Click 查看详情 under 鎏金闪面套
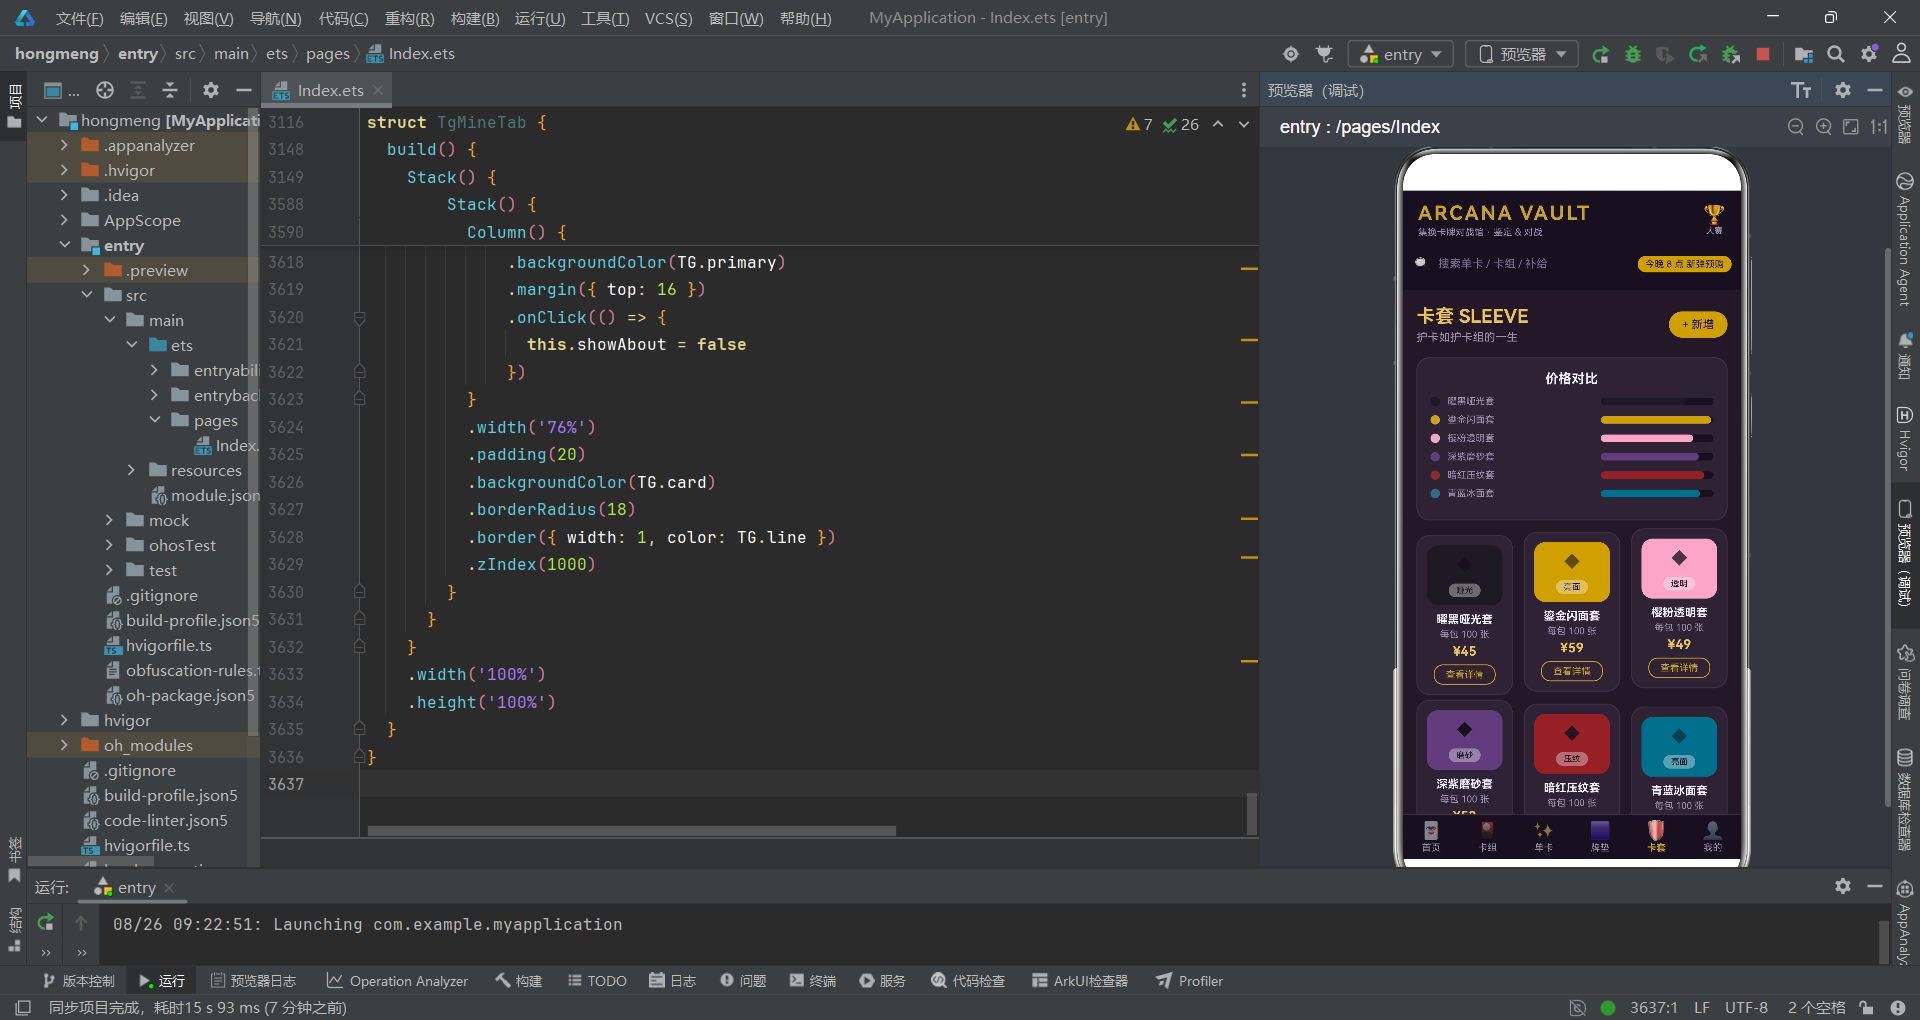 tap(1571, 672)
